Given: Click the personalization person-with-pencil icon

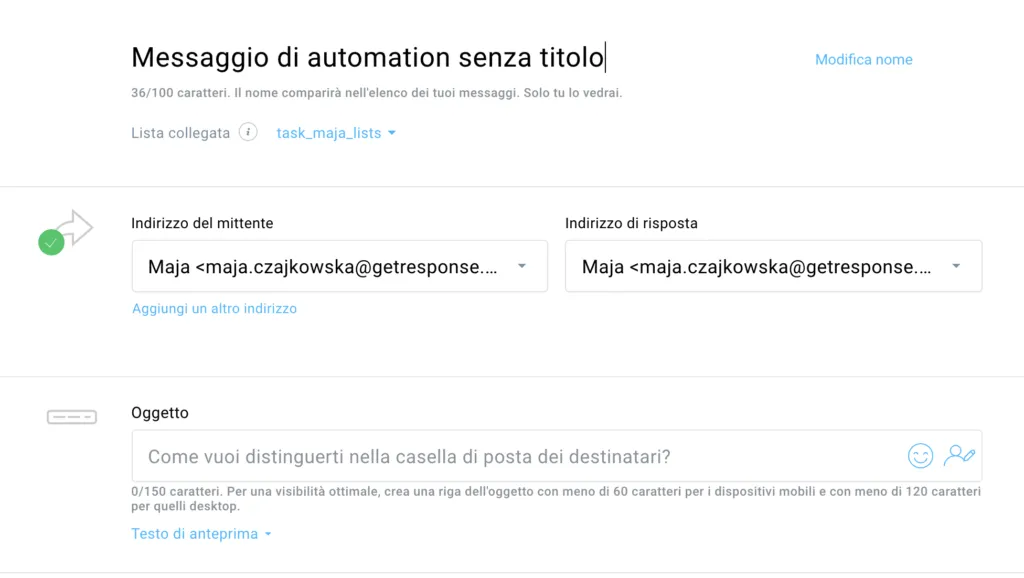Looking at the screenshot, I should pos(959,455).
